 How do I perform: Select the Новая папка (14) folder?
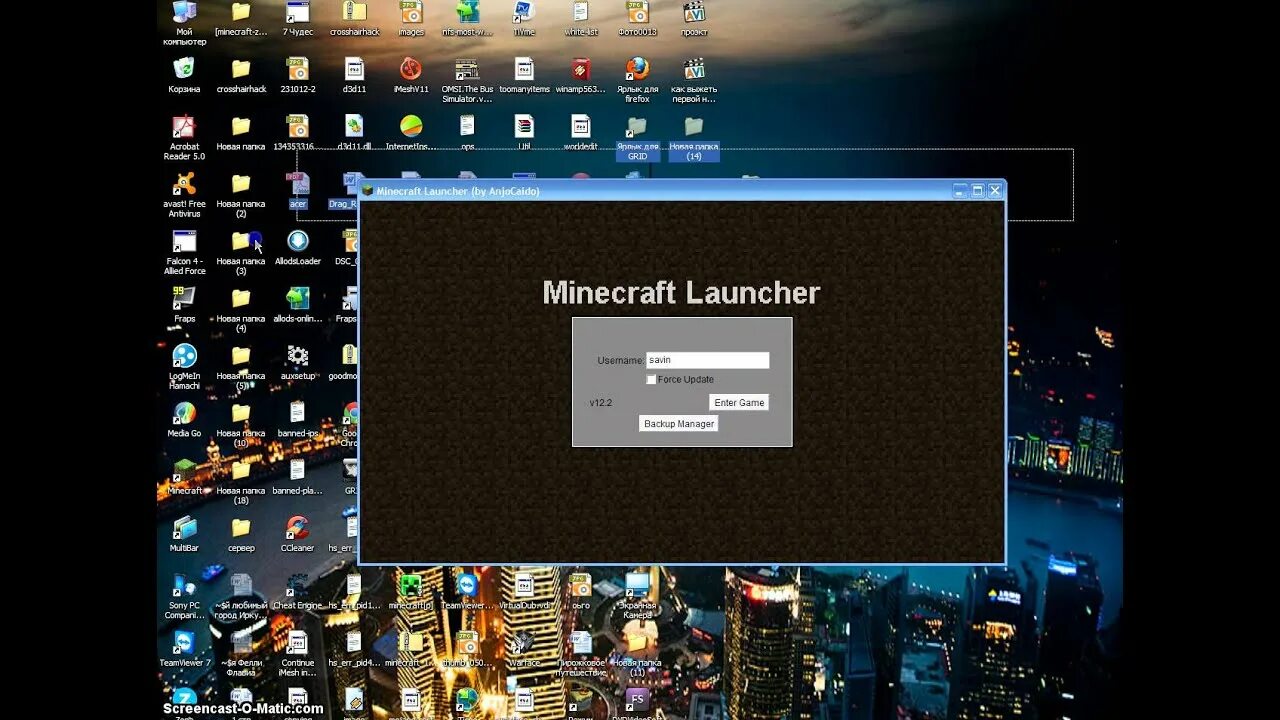tap(694, 127)
